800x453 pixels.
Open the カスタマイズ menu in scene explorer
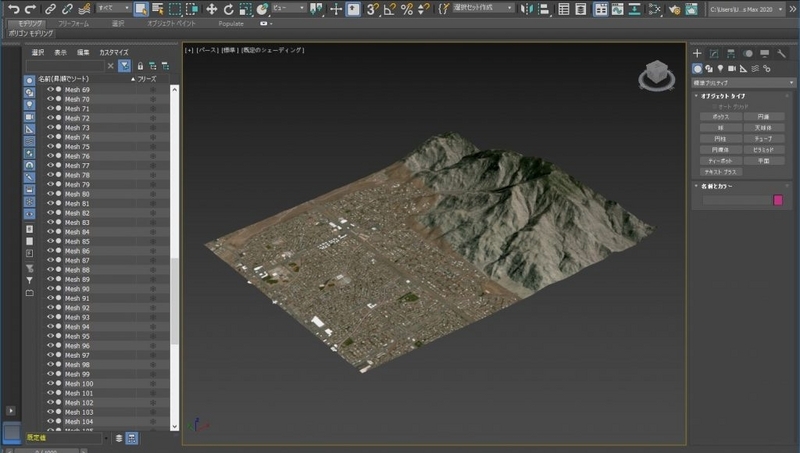pyautogui.click(x=114, y=52)
